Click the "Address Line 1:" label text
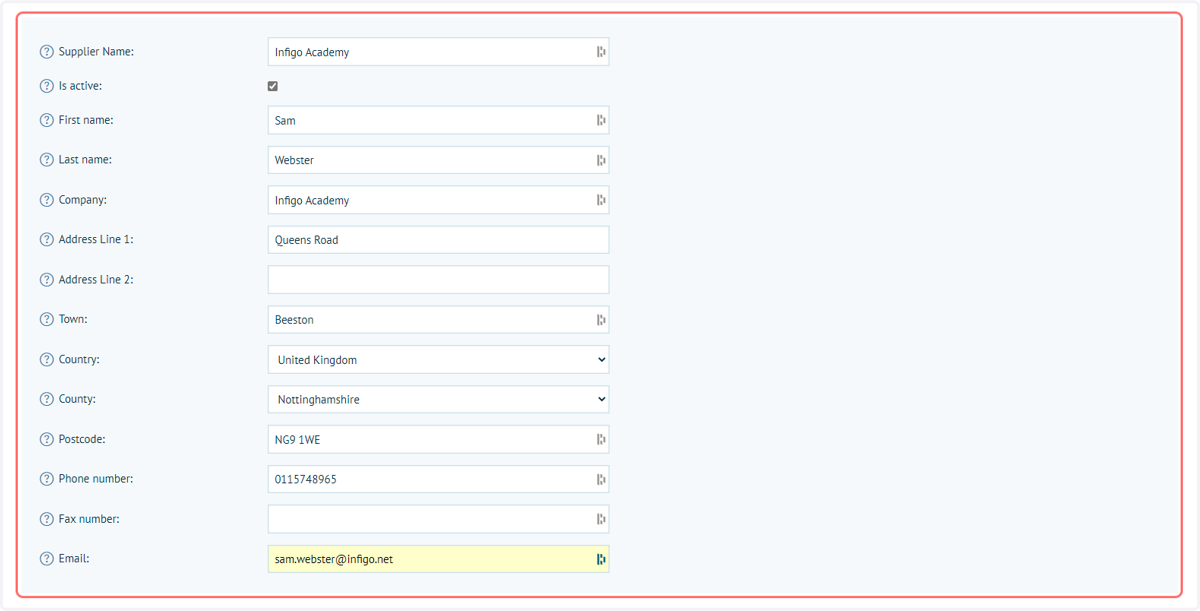 coord(96,240)
